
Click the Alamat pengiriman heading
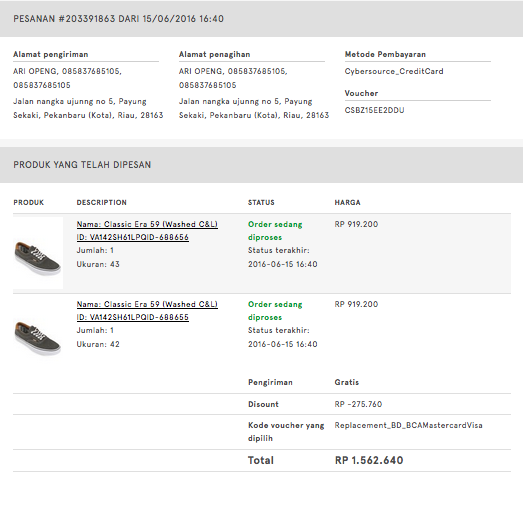51,54
